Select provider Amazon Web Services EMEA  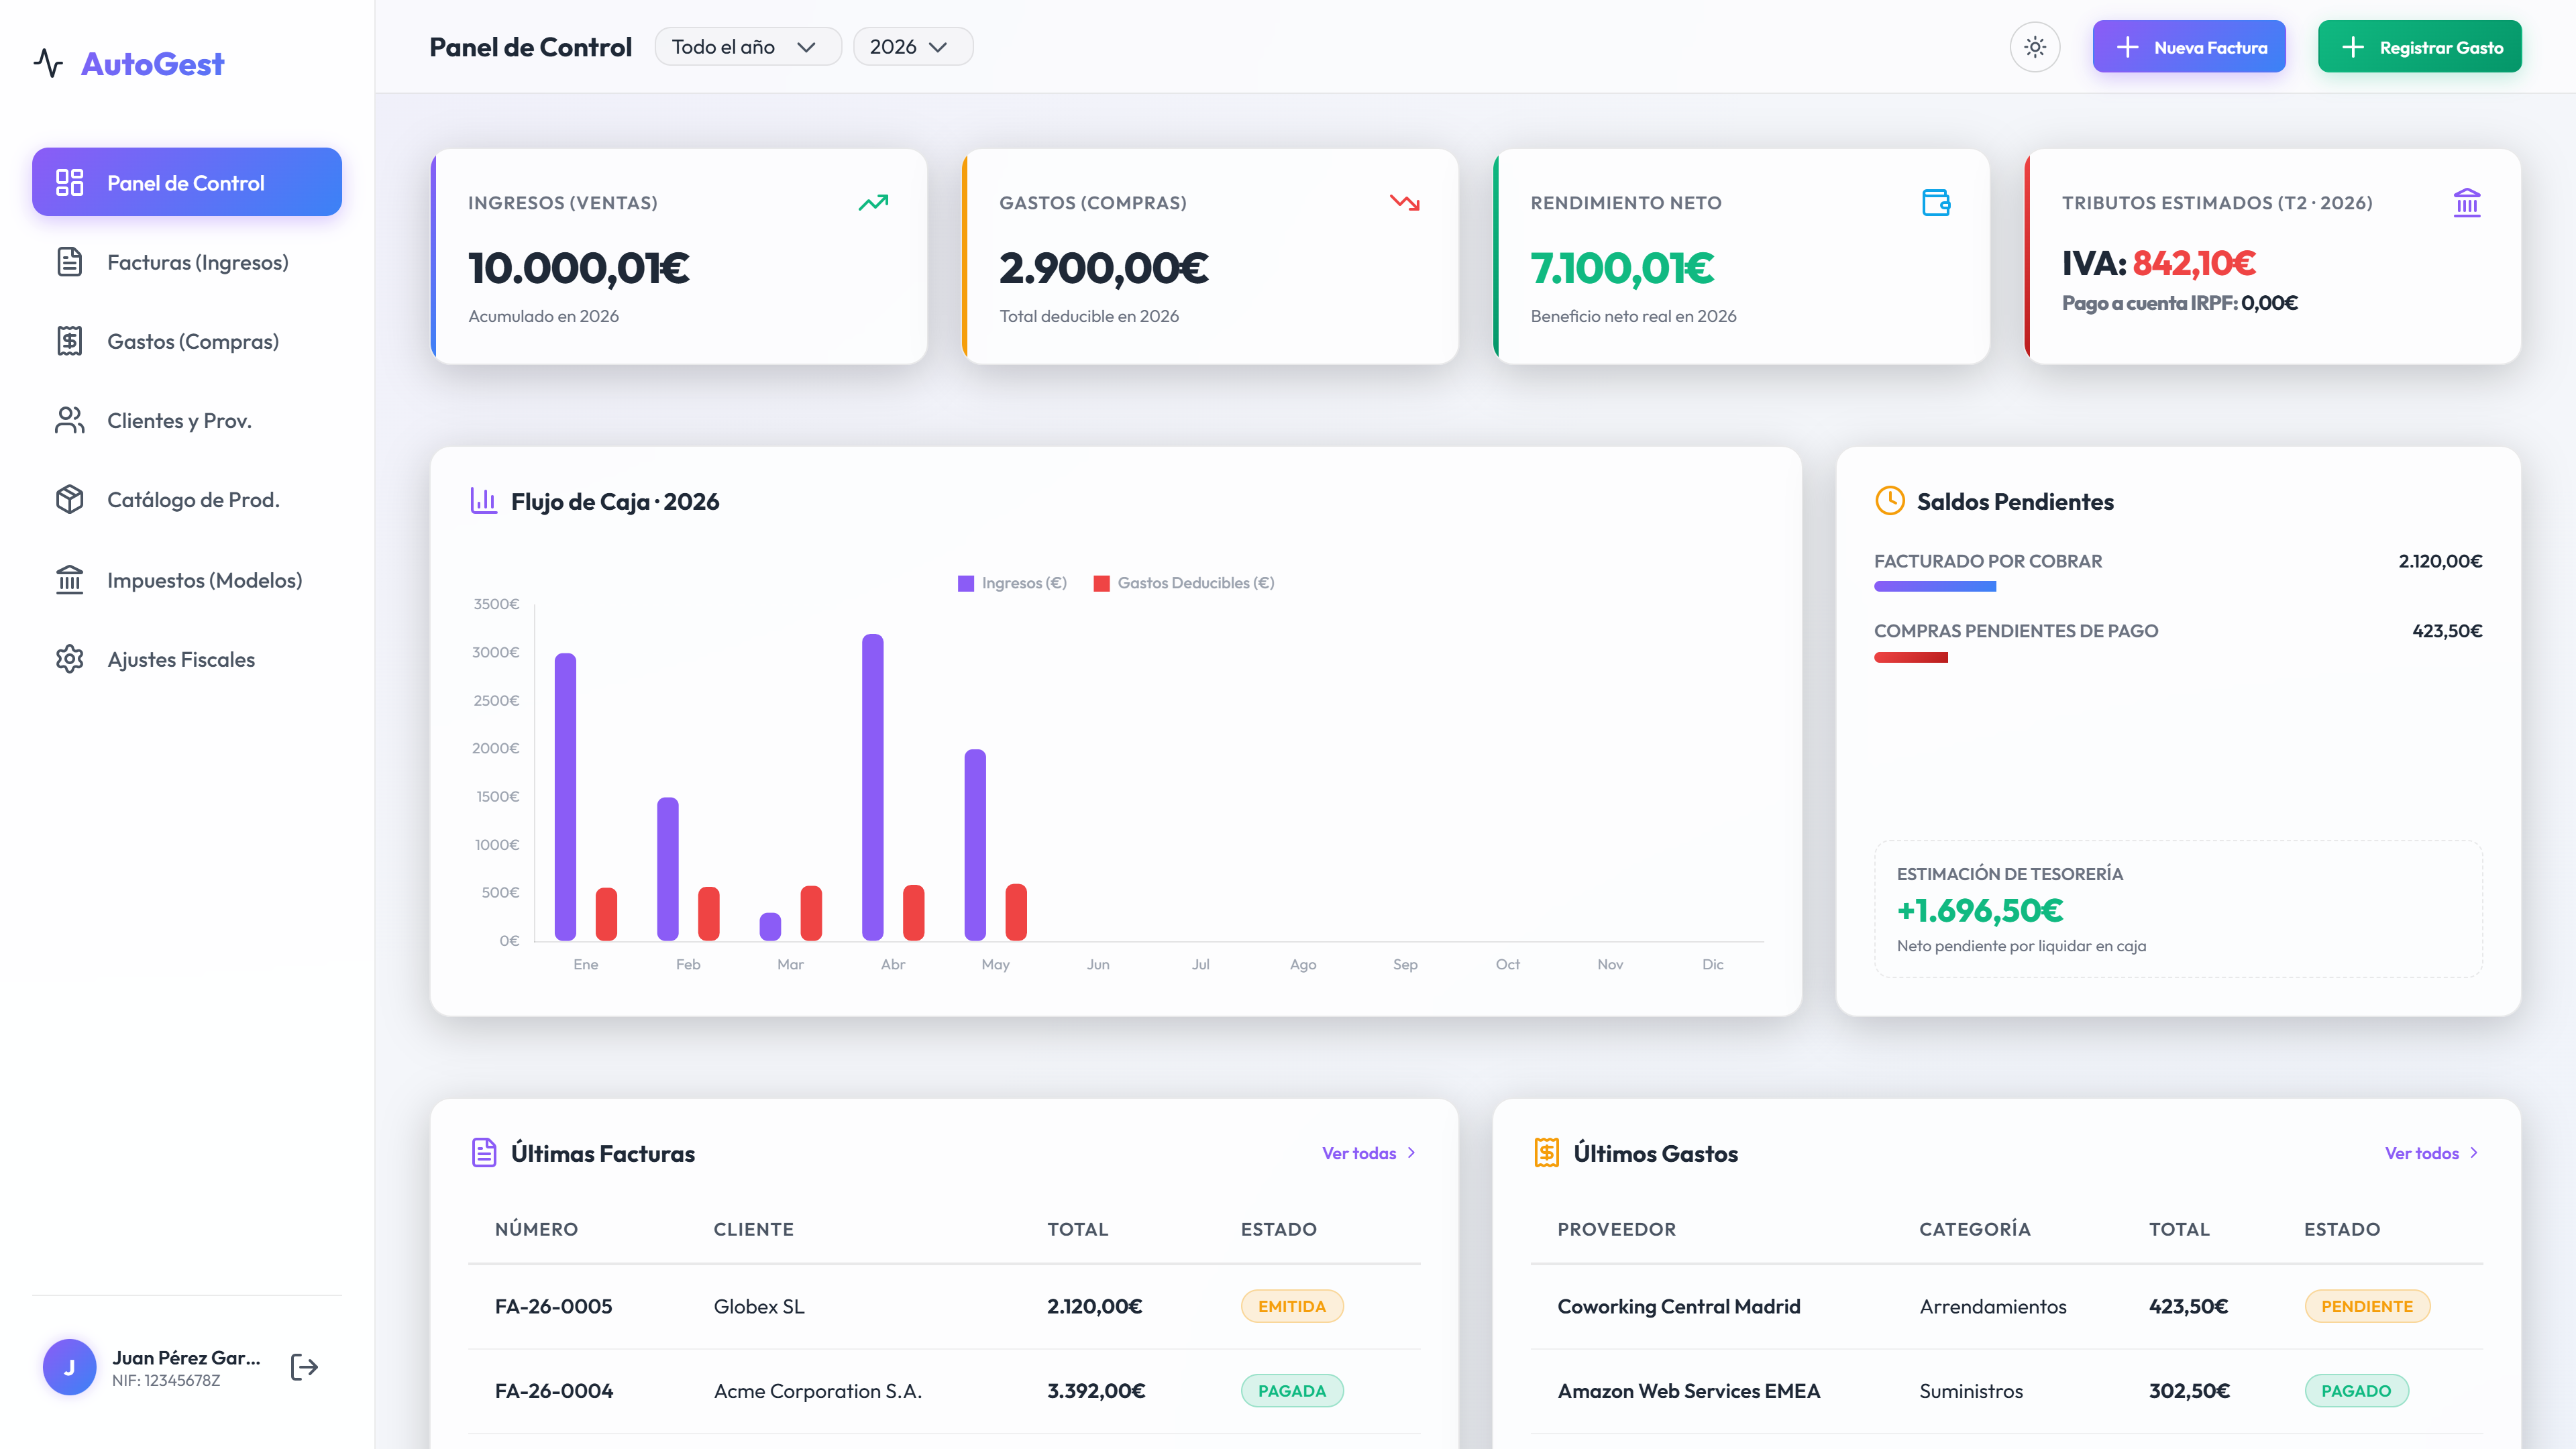click(x=1688, y=1391)
